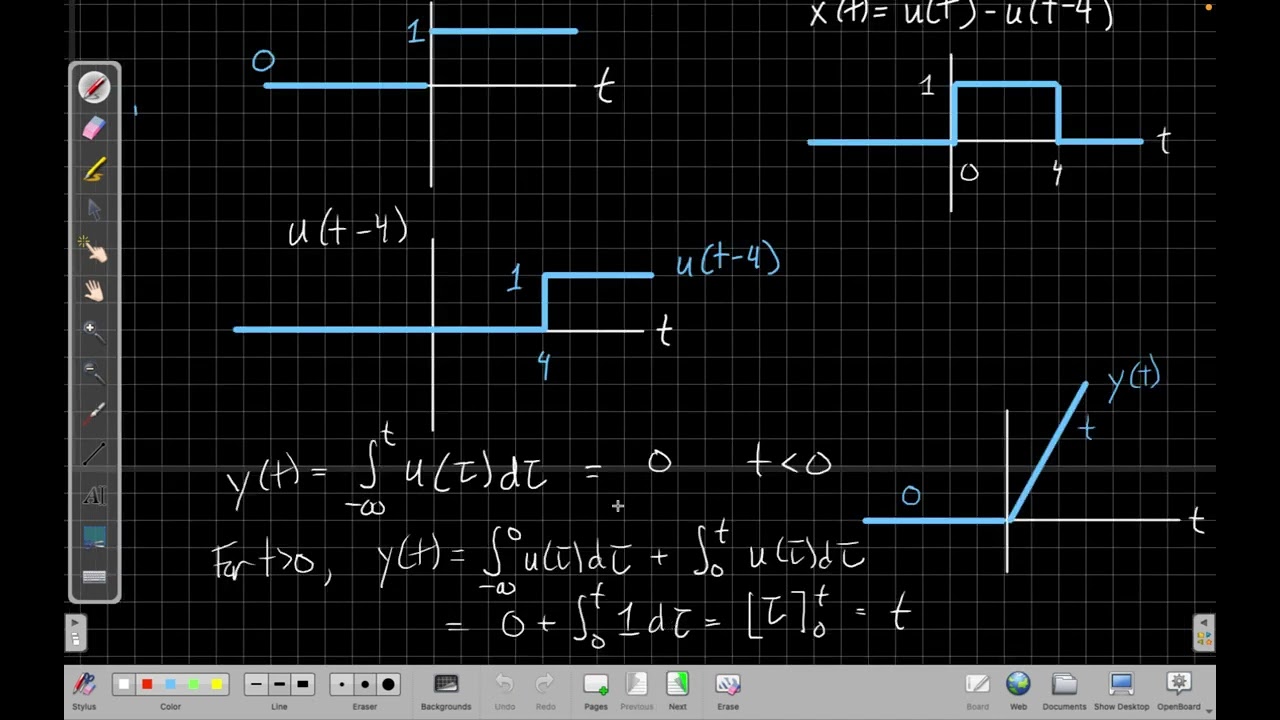
Task: Pick the green pen color
Action: point(193,684)
